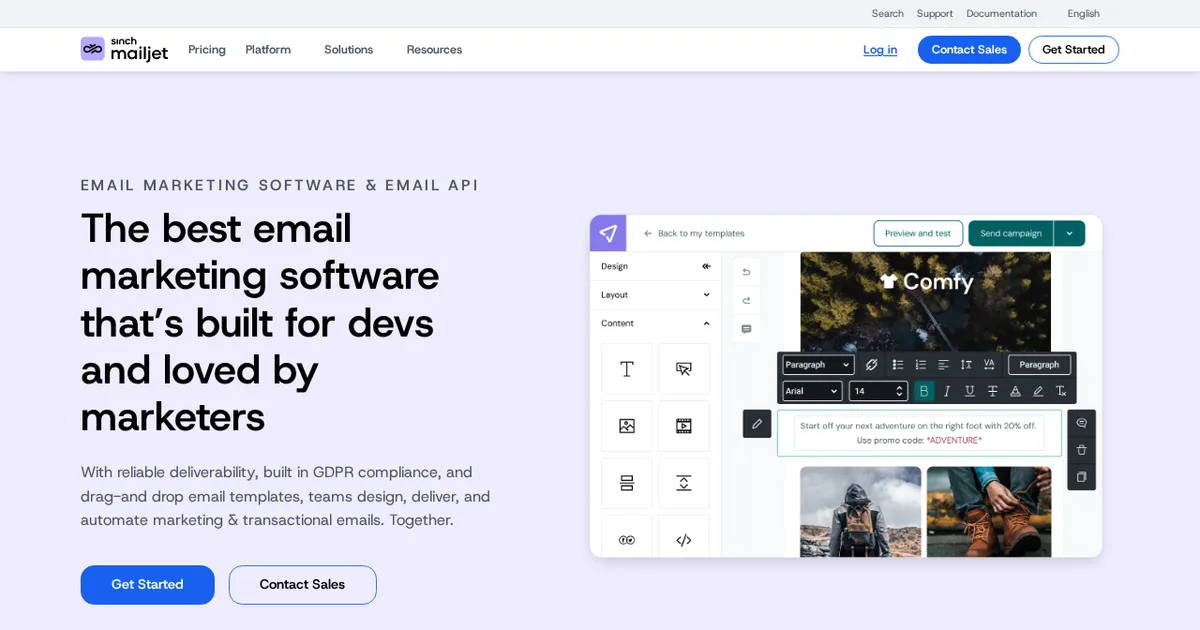Open the Resources menu
1200x630 pixels.
coord(434,49)
